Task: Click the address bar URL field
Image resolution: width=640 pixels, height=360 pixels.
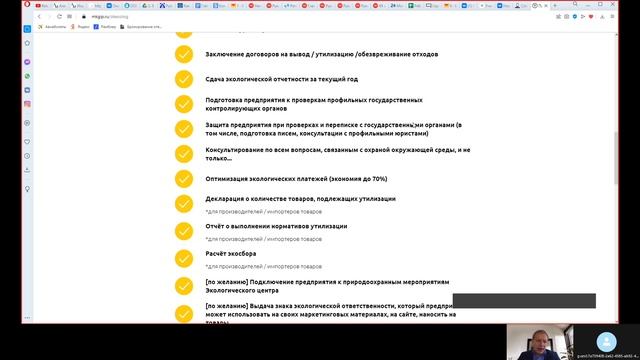Action: coord(318,17)
